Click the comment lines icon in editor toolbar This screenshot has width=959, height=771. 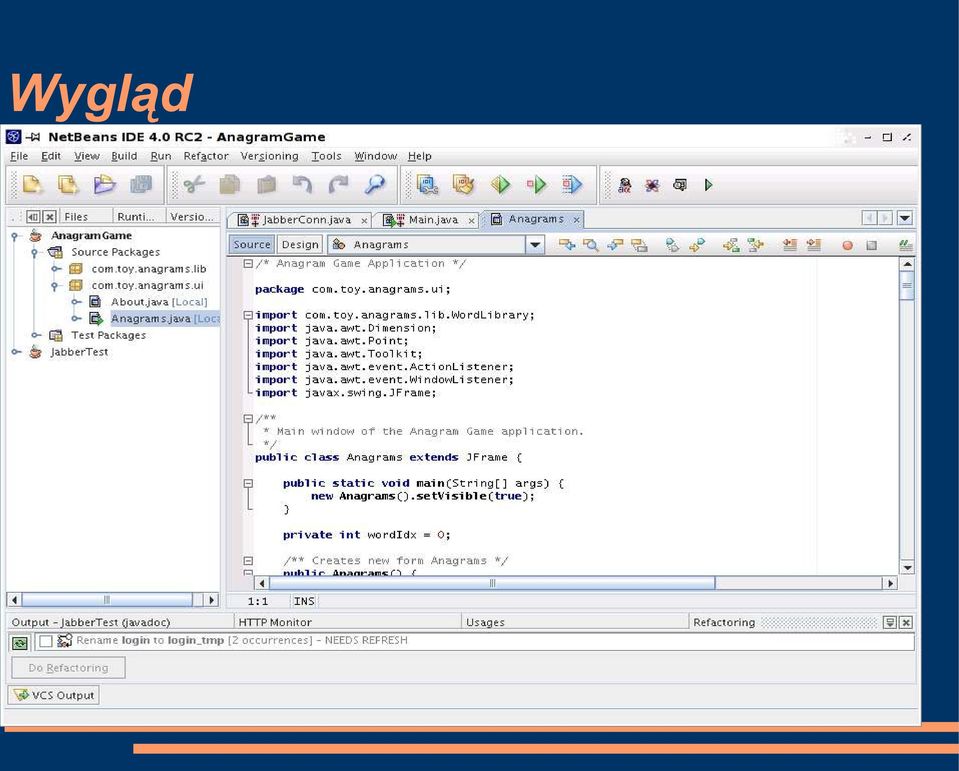click(x=906, y=245)
